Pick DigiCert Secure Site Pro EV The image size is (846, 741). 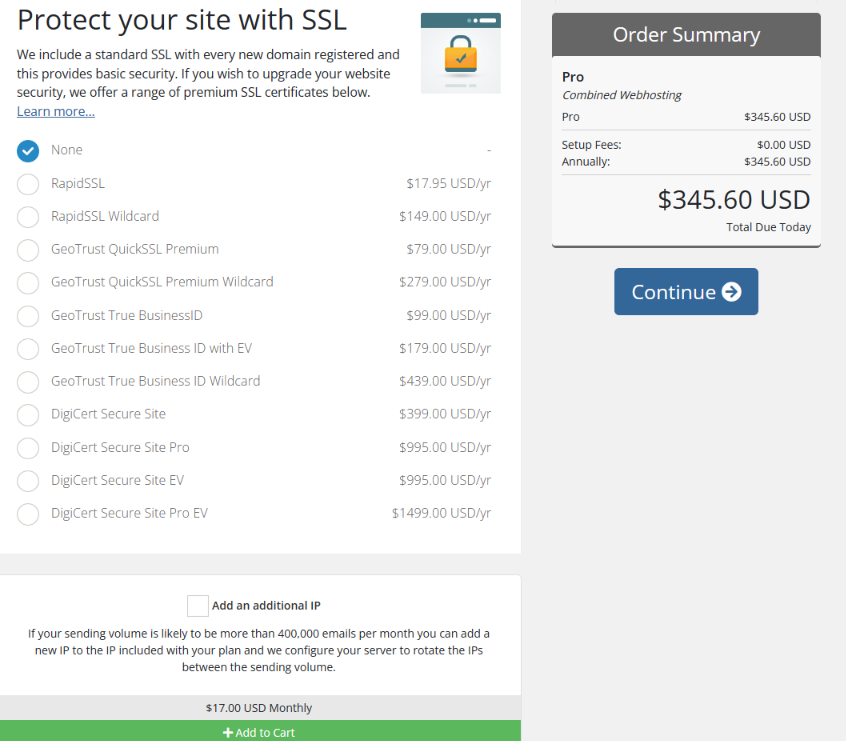coord(28,514)
